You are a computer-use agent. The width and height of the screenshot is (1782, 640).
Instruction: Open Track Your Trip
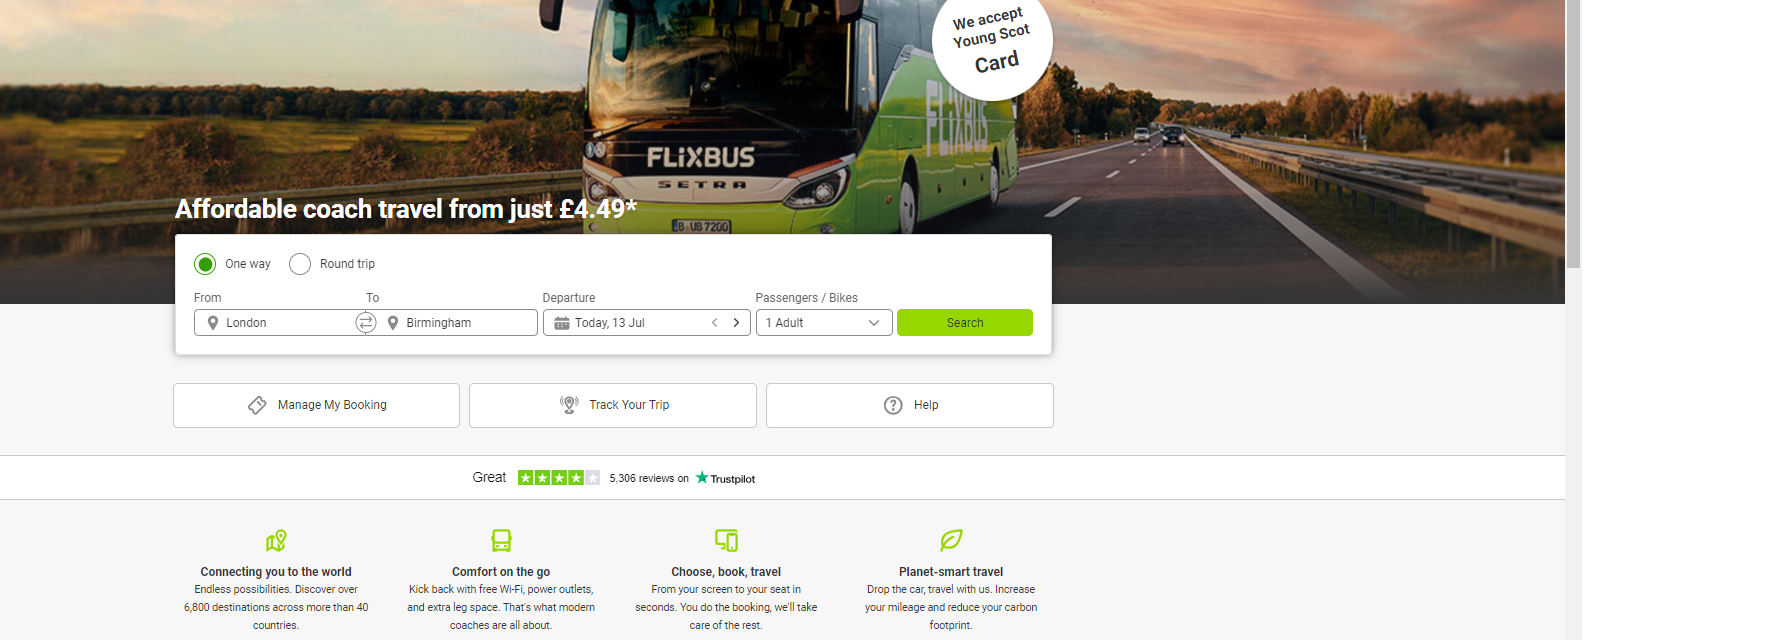coord(613,405)
